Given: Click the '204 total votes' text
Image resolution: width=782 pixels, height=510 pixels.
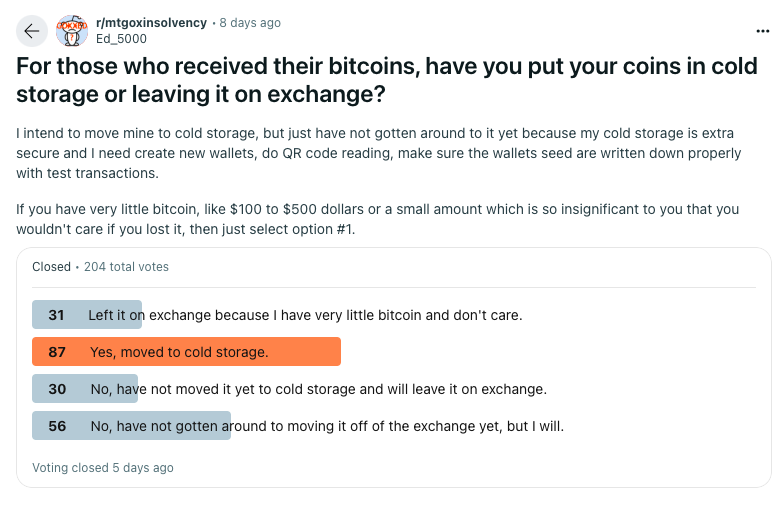Looking at the screenshot, I should click(x=126, y=267).
